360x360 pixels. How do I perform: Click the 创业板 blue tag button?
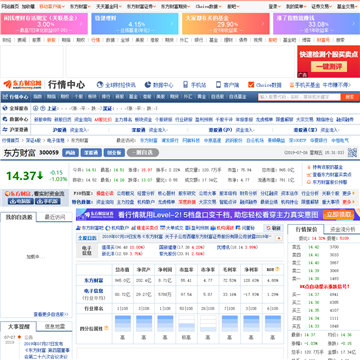pos(114,153)
